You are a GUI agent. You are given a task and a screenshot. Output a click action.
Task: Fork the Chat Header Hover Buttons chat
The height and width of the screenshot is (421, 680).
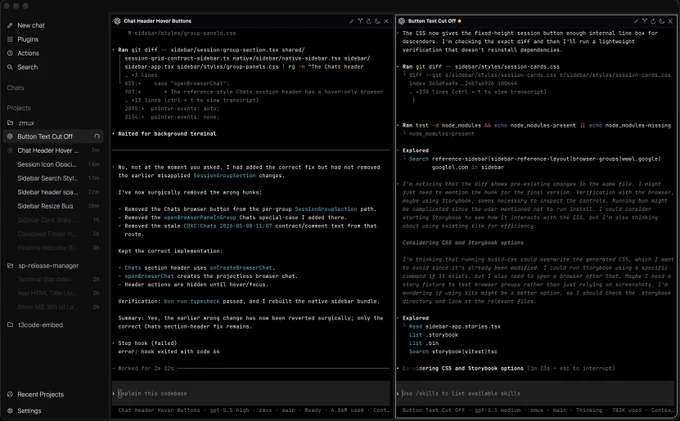(x=360, y=21)
